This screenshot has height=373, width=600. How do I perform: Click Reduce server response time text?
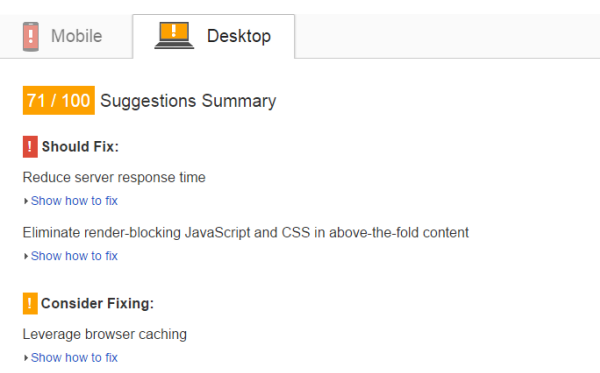tap(114, 178)
